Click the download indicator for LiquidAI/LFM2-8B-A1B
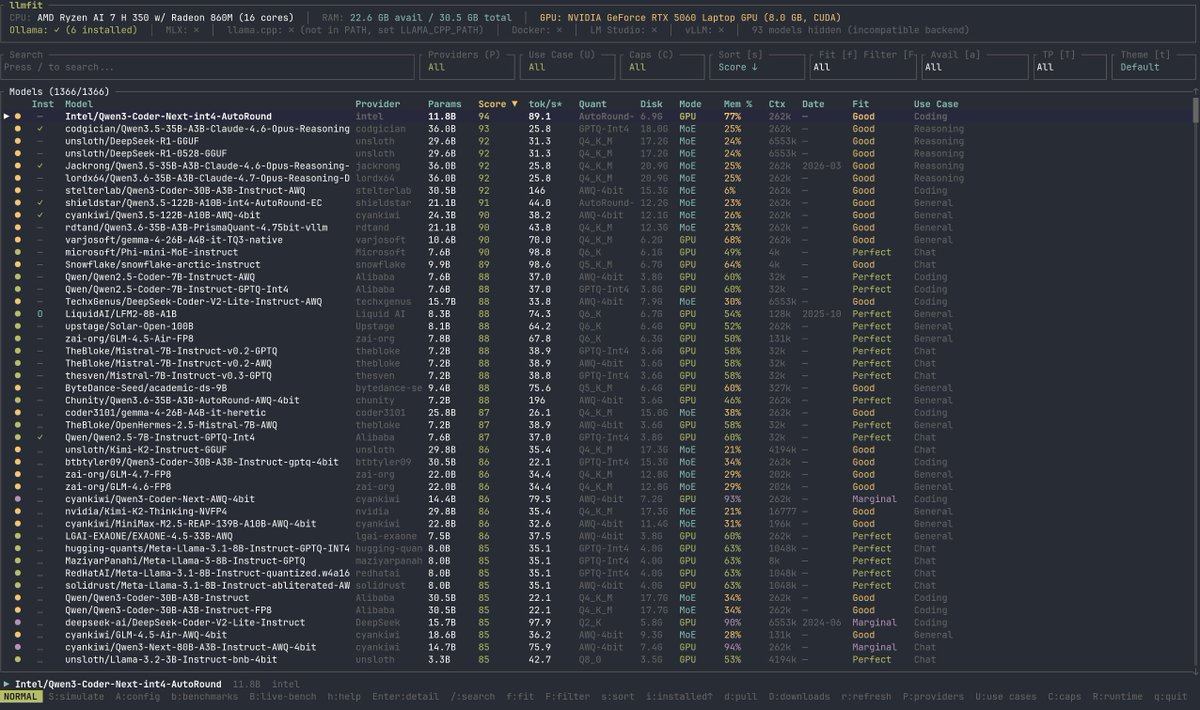The width and height of the screenshot is (1200, 710). coord(40,314)
